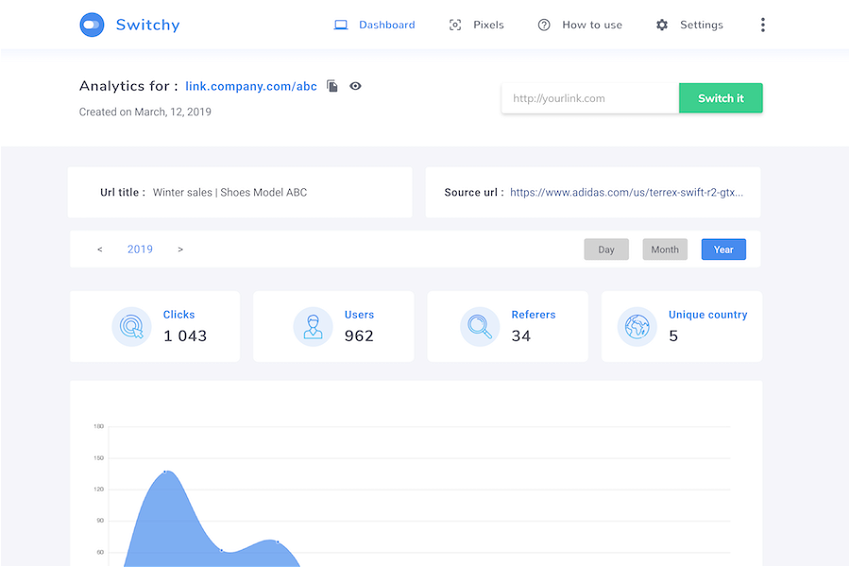This screenshot has height=567, width=850.
Task: Click the Switchy logo icon
Action: click(x=92, y=25)
